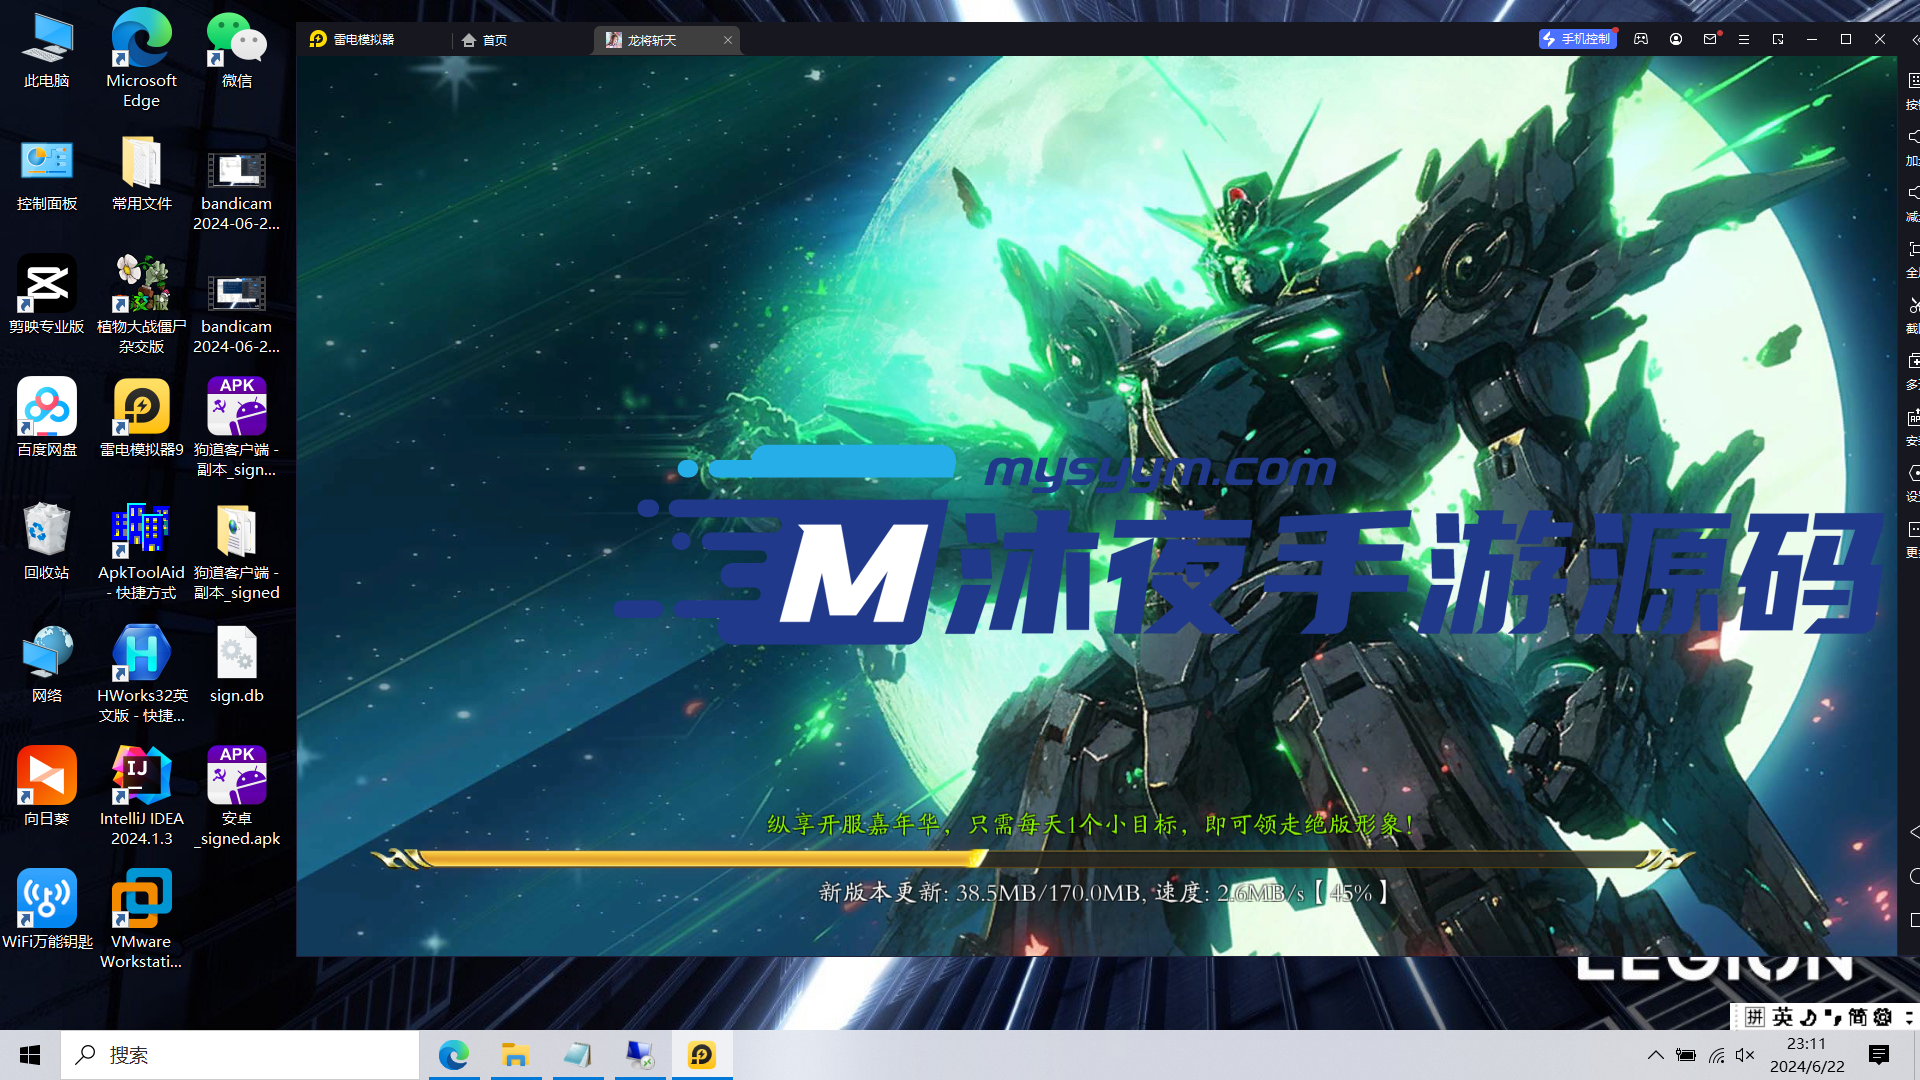Open the emulator hamburger menu
Image resolution: width=1920 pixels, height=1080 pixels.
1744,39
